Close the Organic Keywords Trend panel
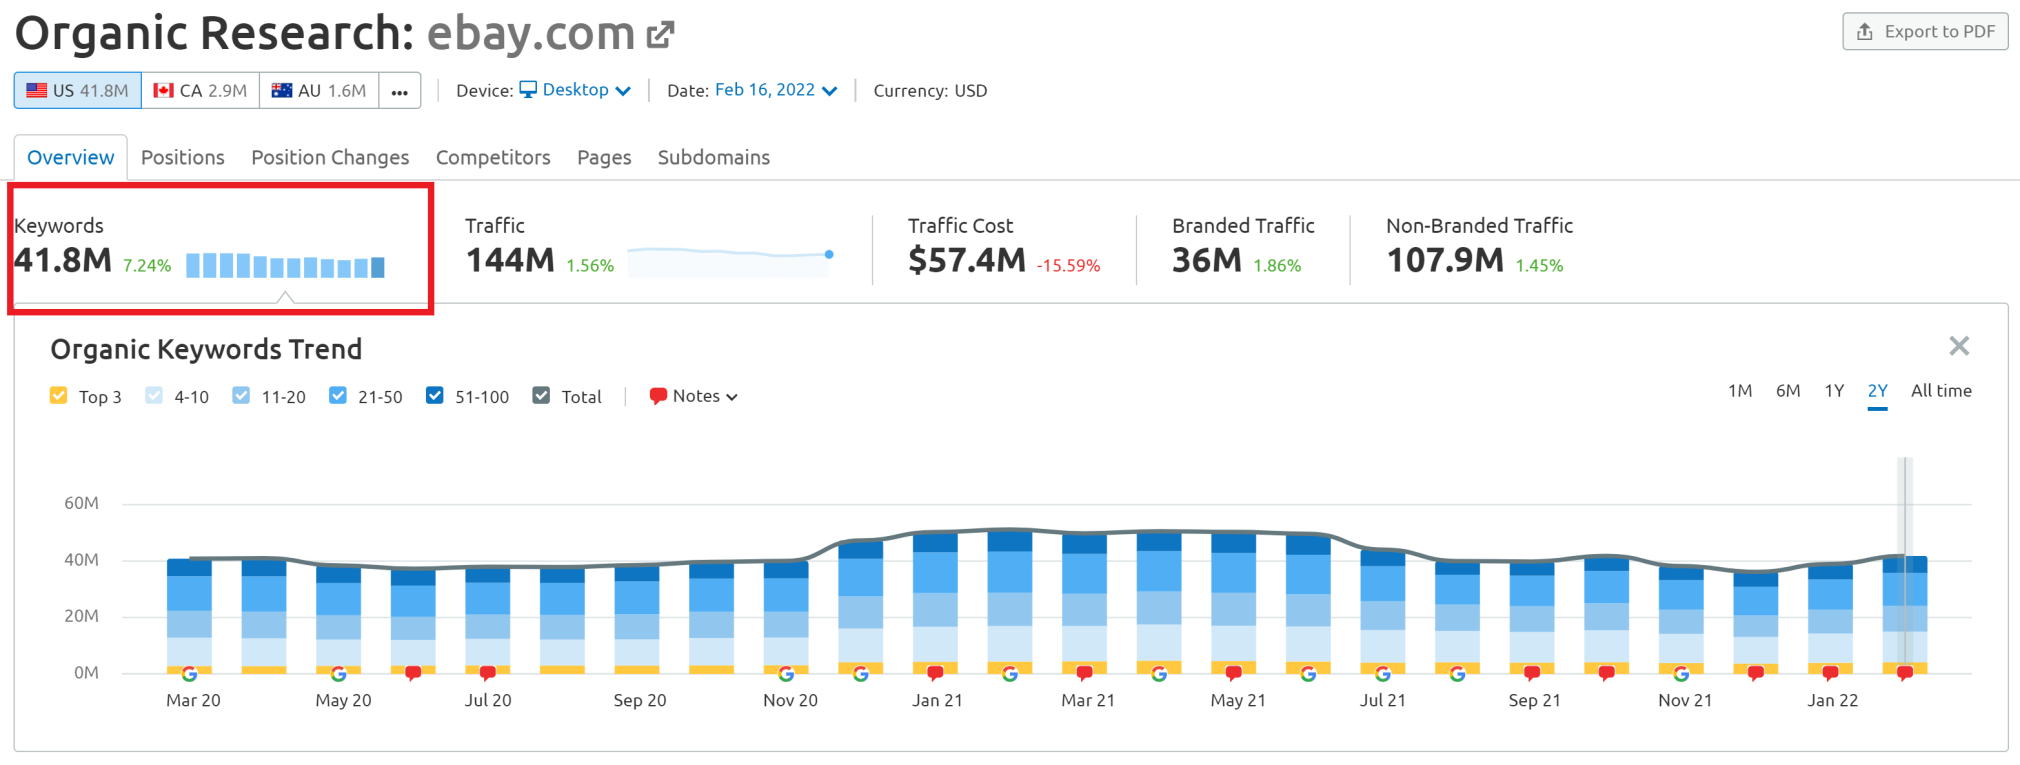This screenshot has width=2020, height=765. 1959,346
